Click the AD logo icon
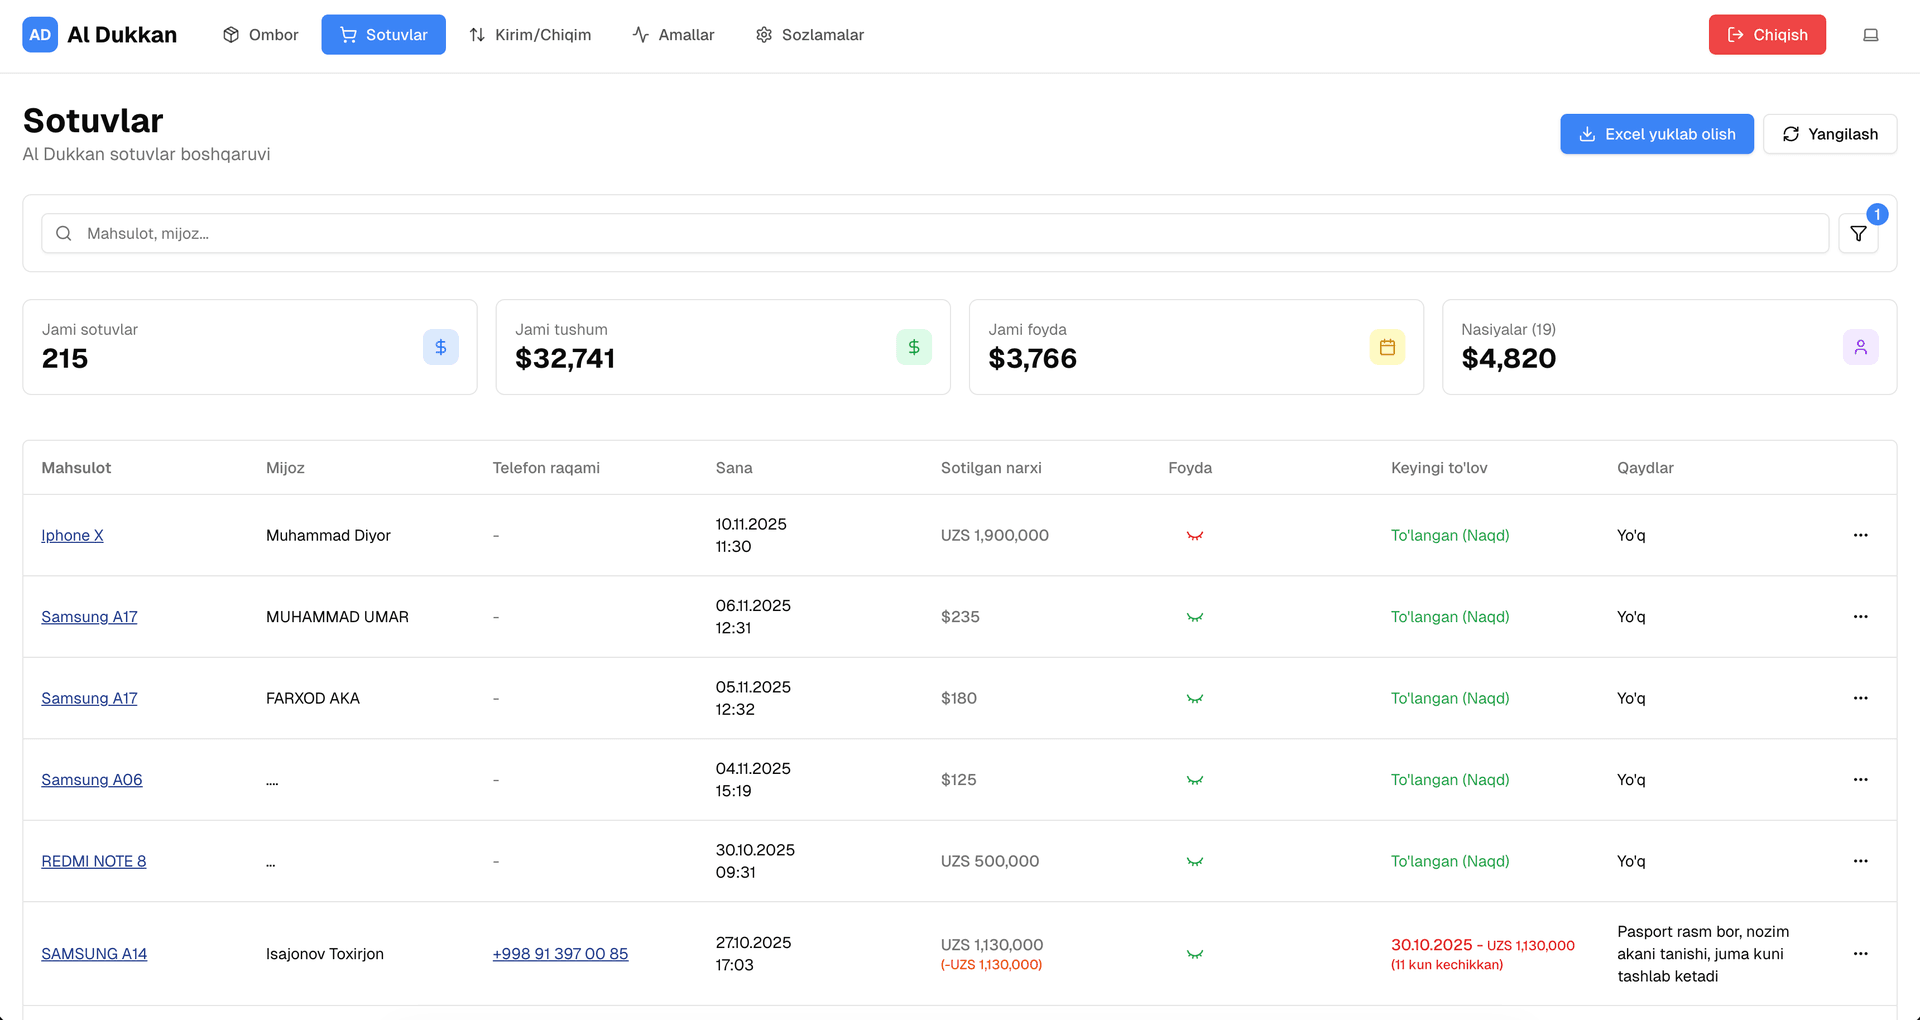This screenshot has width=1920, height=1020. coord(40,35)
